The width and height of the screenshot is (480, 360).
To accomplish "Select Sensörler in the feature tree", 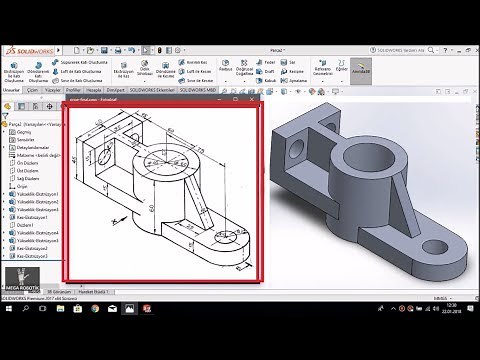I will coord(22,140).
